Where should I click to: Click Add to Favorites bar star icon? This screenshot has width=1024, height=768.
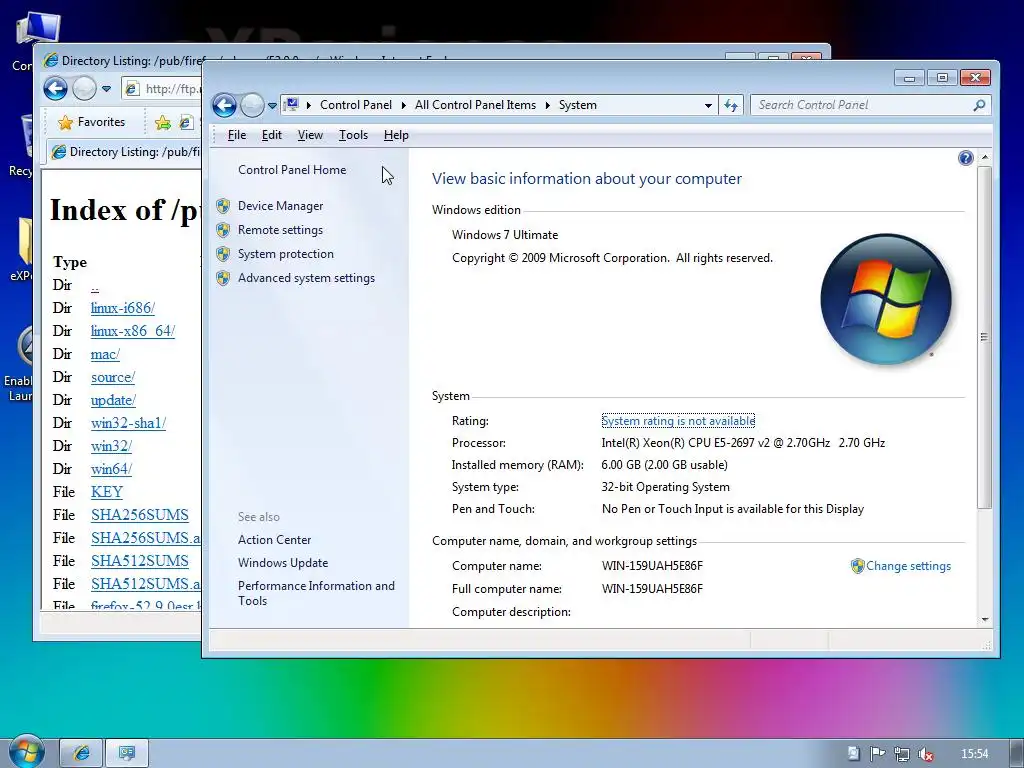click(163, 122)
